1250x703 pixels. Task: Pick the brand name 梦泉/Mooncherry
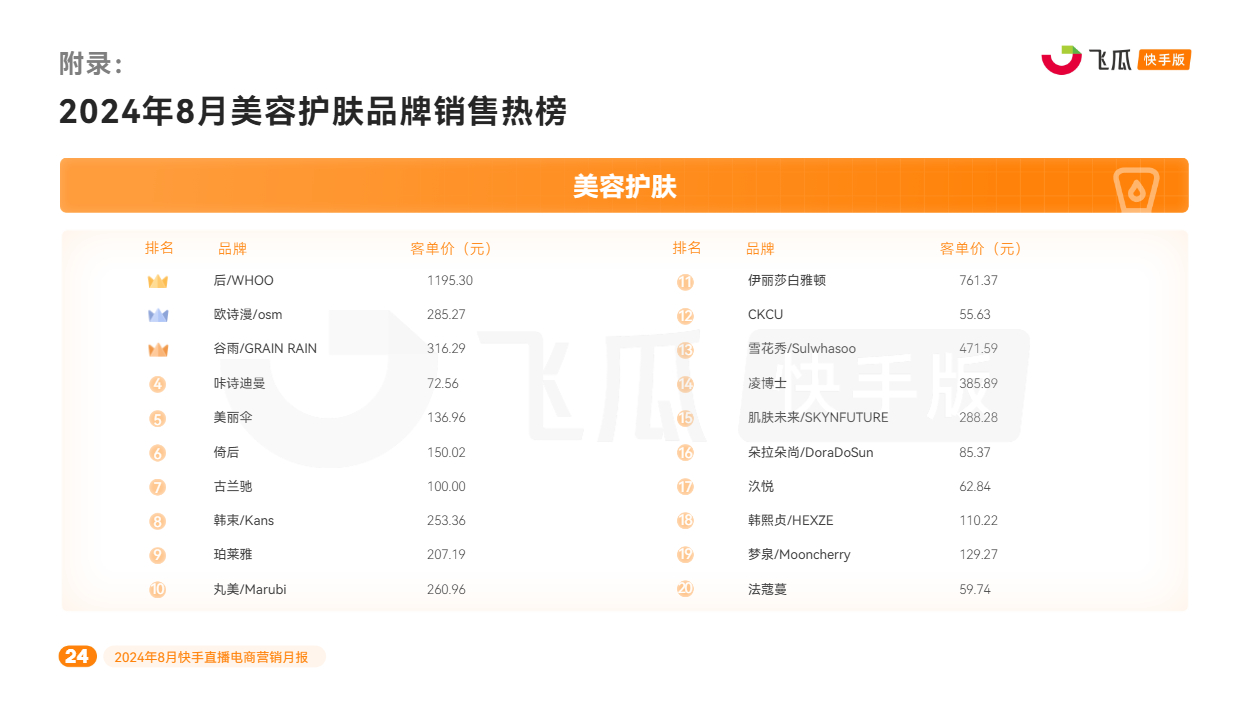799,554
